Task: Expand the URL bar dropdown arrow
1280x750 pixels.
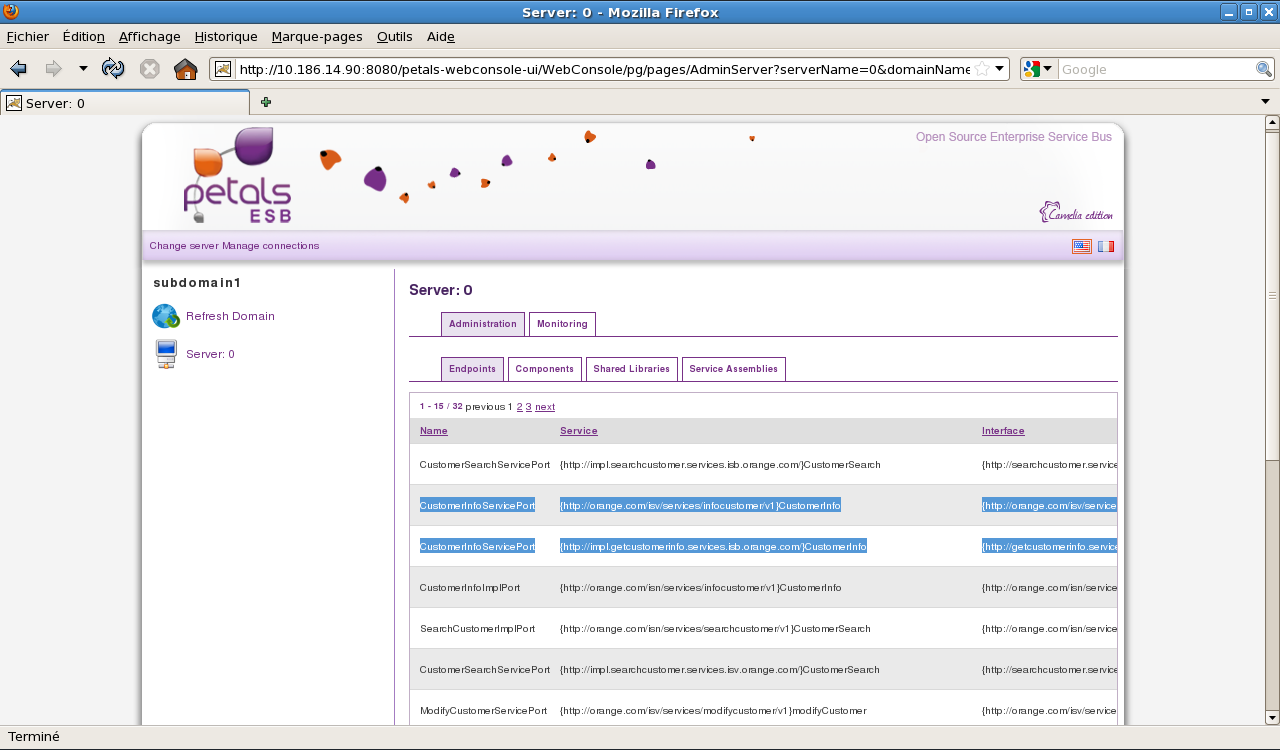Action: [999, 69]
